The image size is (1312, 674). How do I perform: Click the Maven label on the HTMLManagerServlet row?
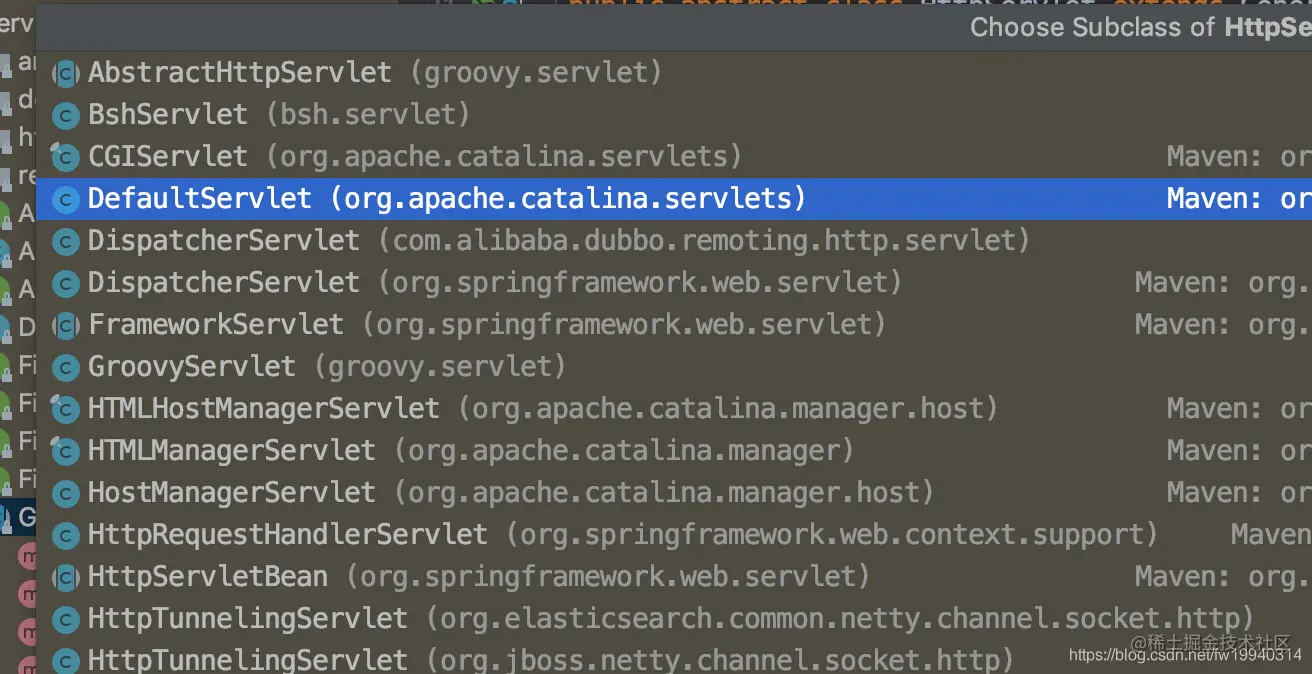coord(1239,451)
